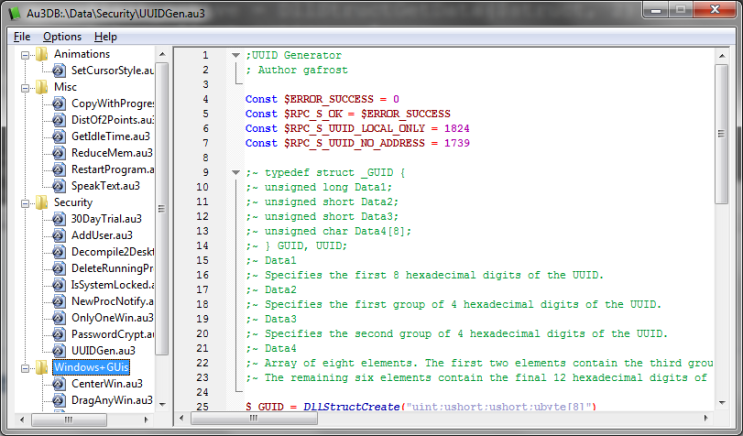743x436 pixels.
Task: Open the File menu
Action: point(22,36)
